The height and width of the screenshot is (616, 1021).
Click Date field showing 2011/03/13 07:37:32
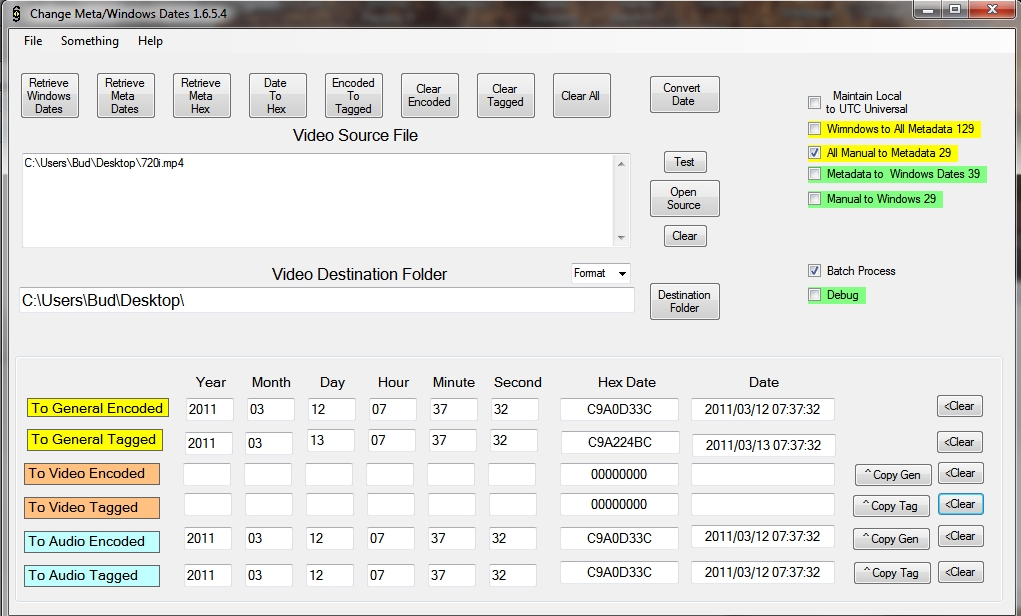pyautogui.click(x=763, y=445)
